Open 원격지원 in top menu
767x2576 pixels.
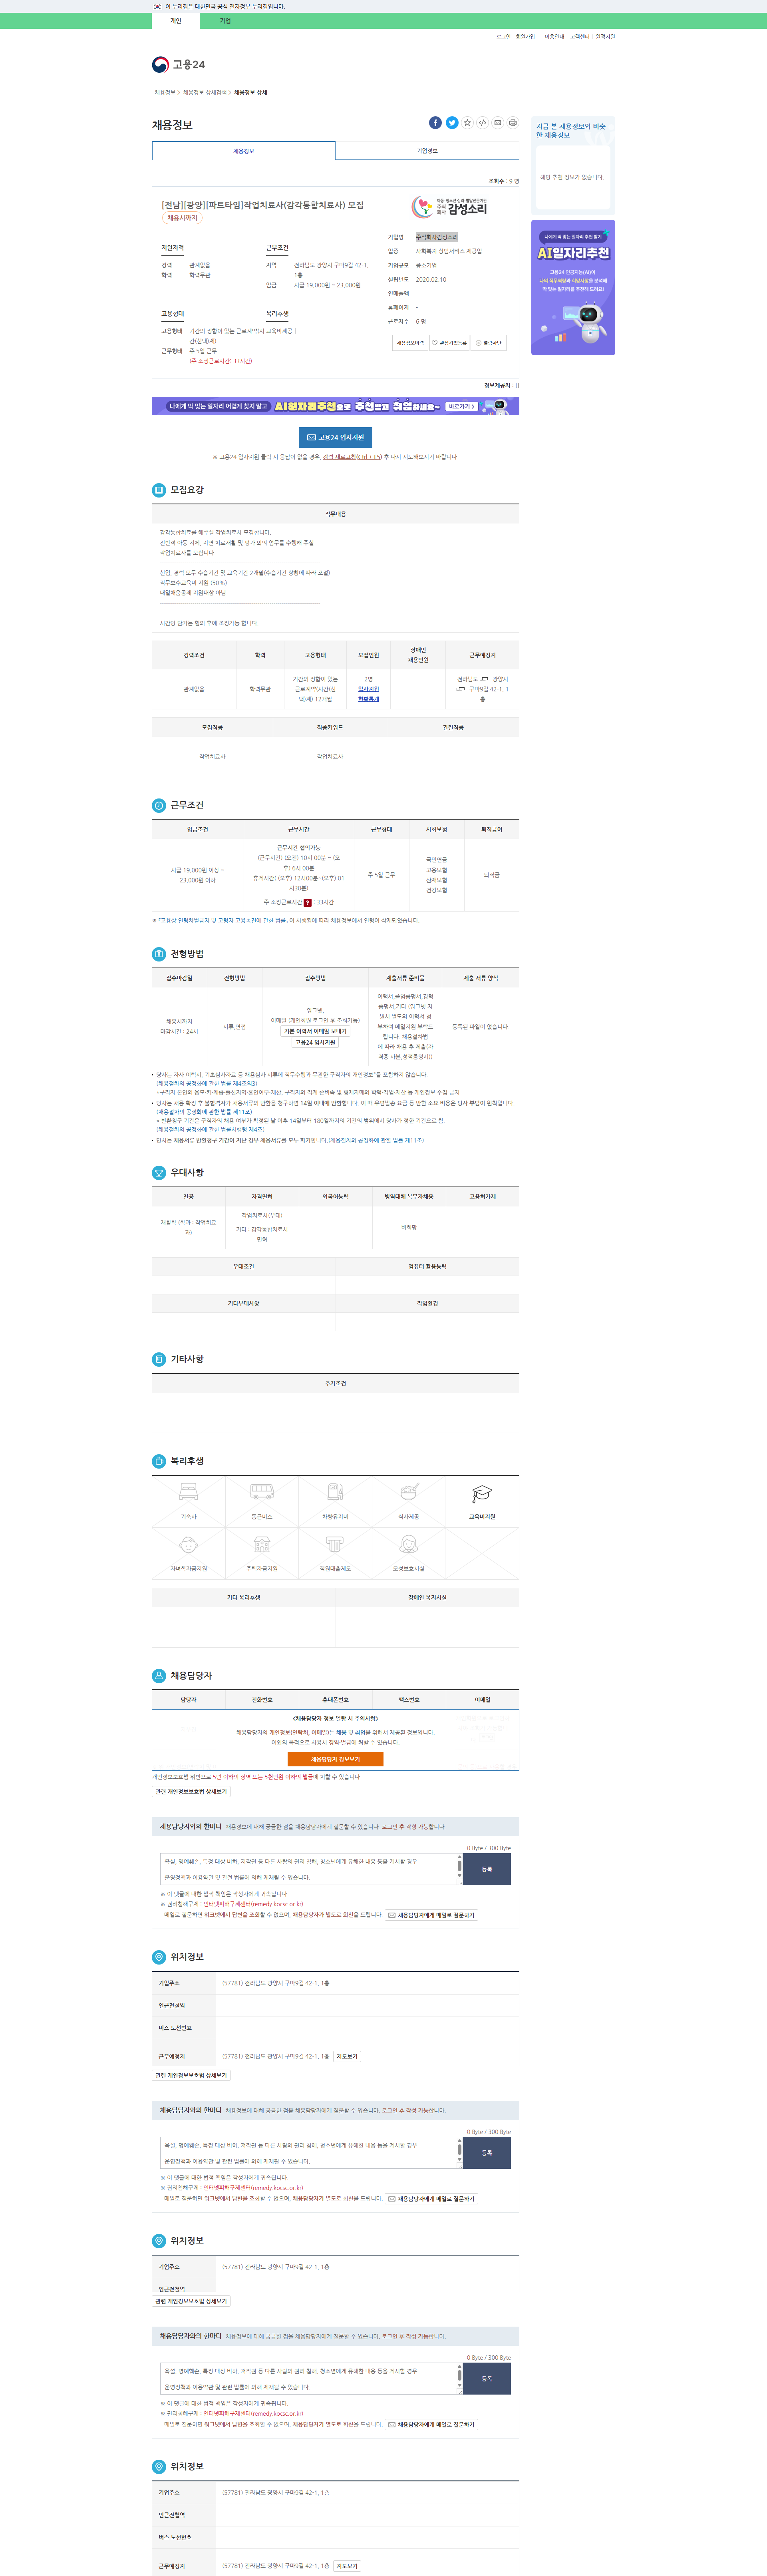point(605,37)
